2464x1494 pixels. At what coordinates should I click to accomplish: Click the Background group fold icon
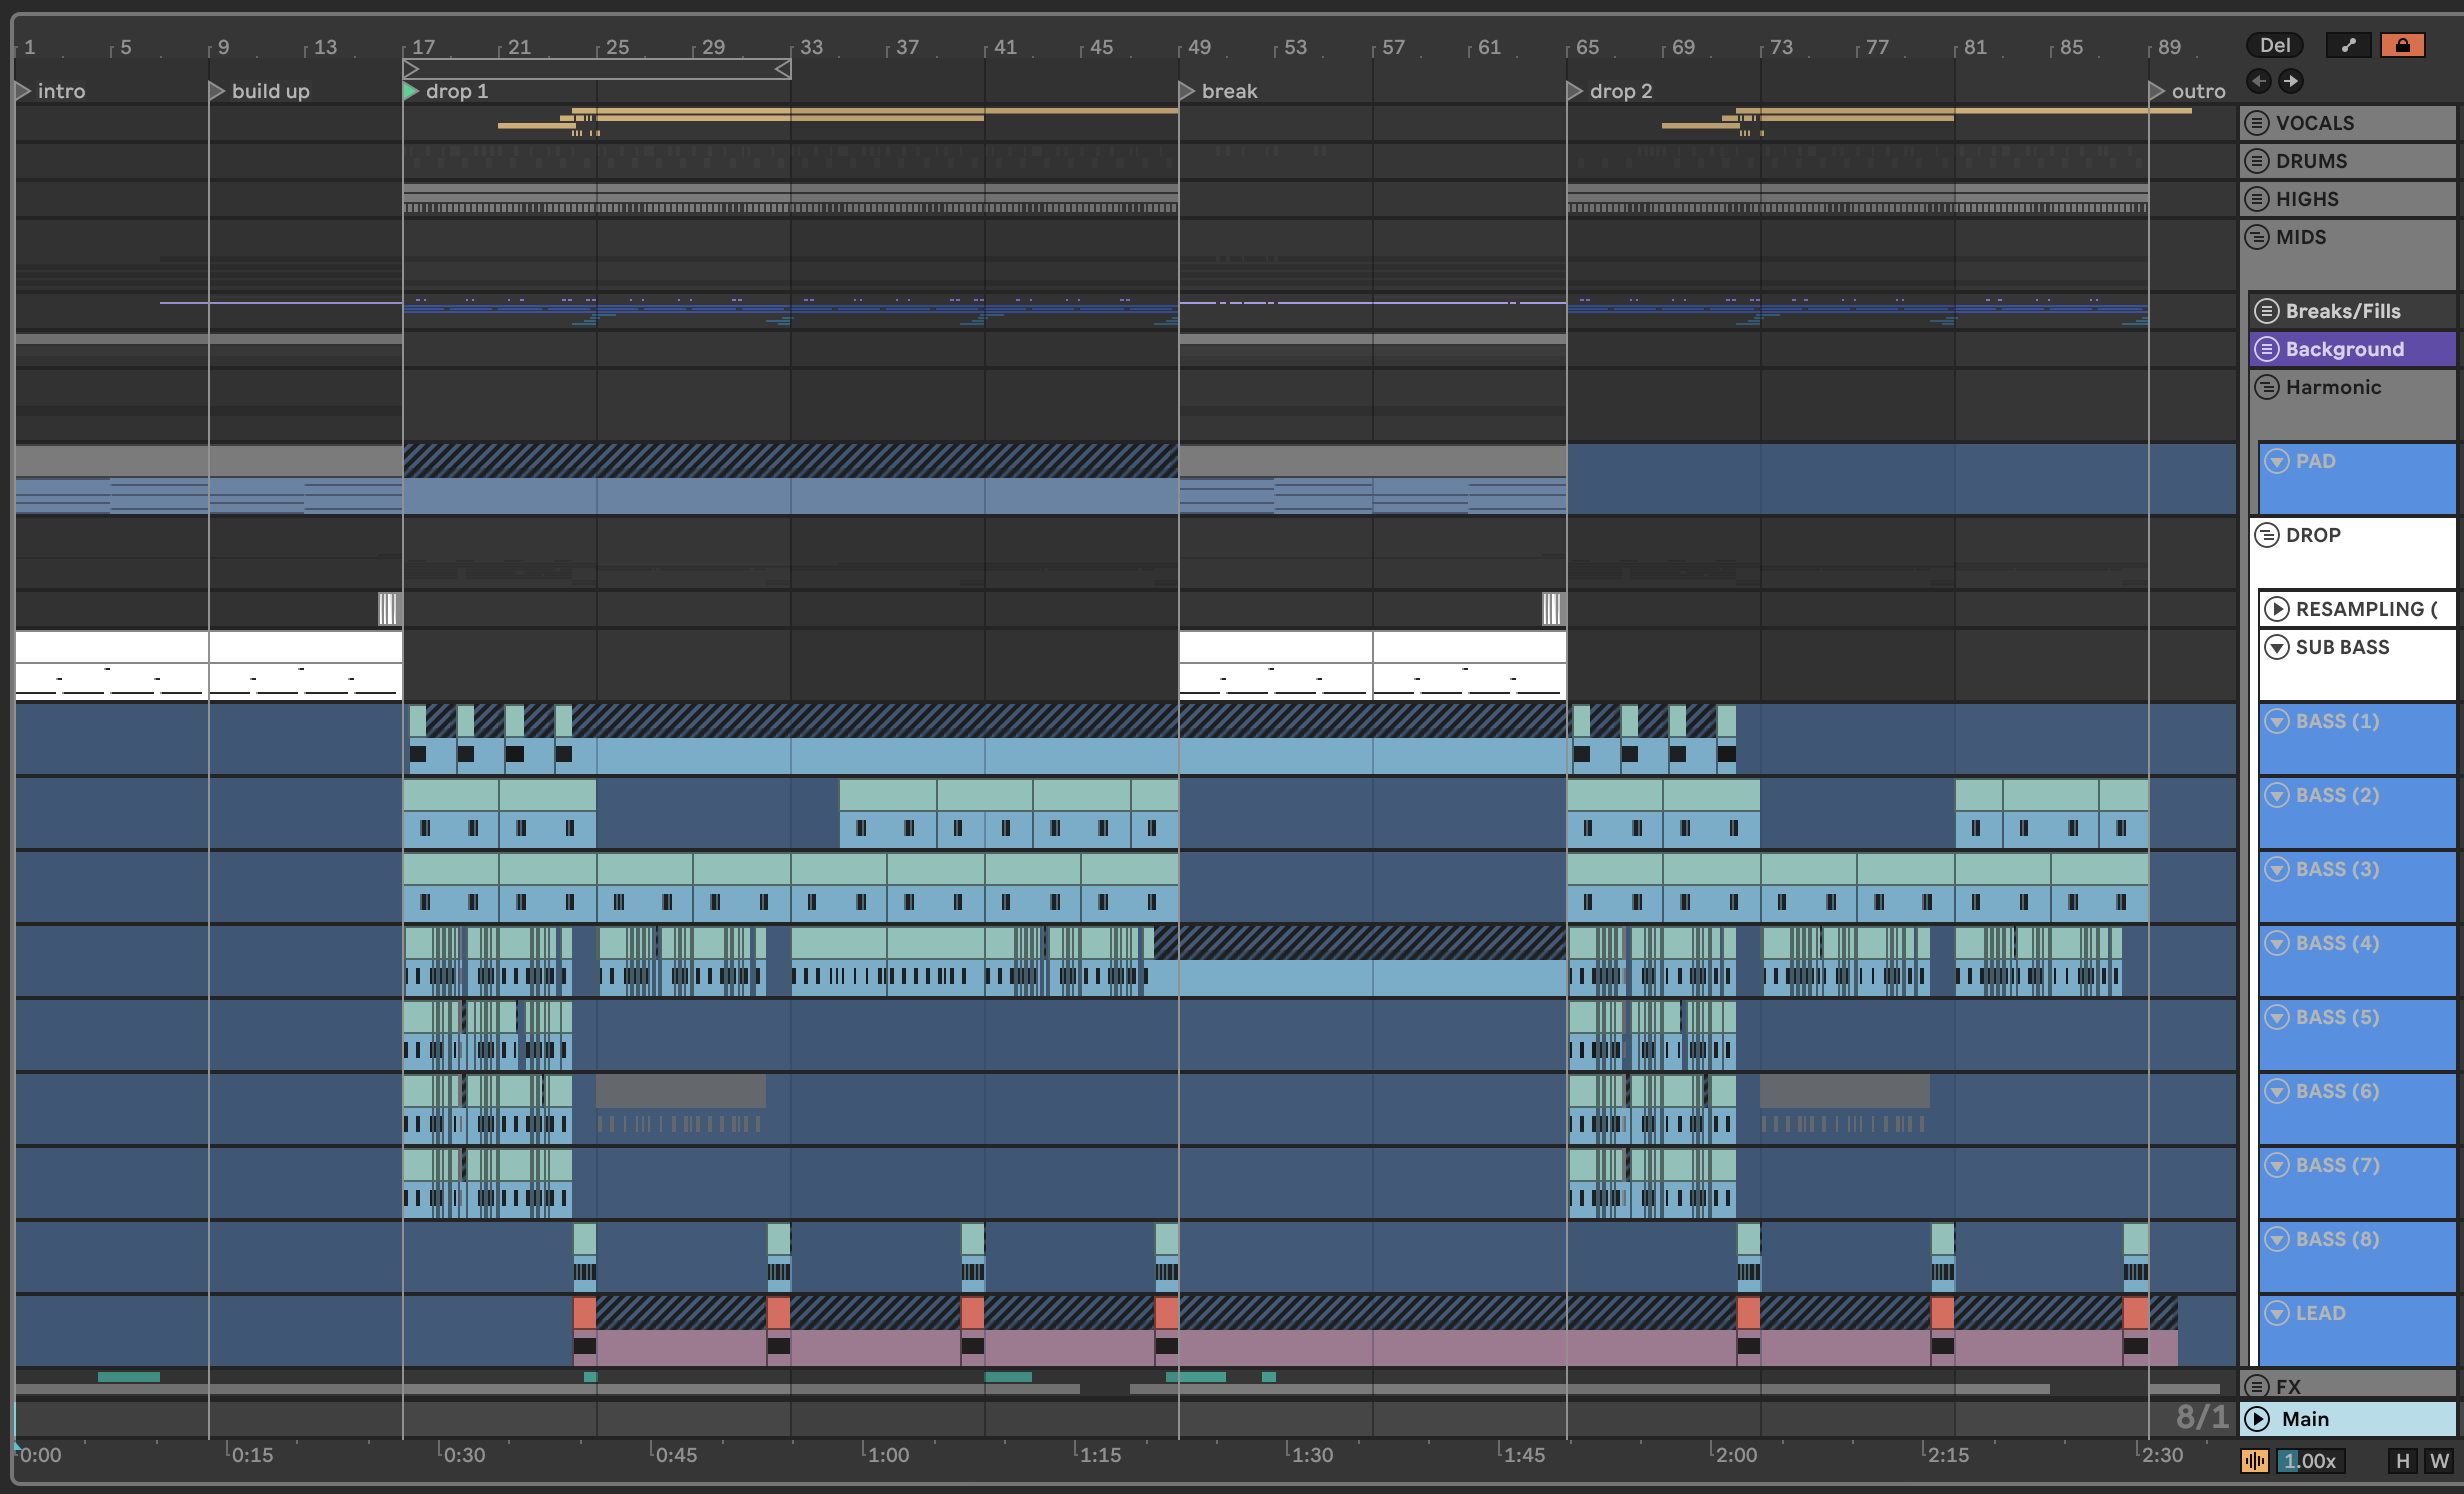point(2267,349)
